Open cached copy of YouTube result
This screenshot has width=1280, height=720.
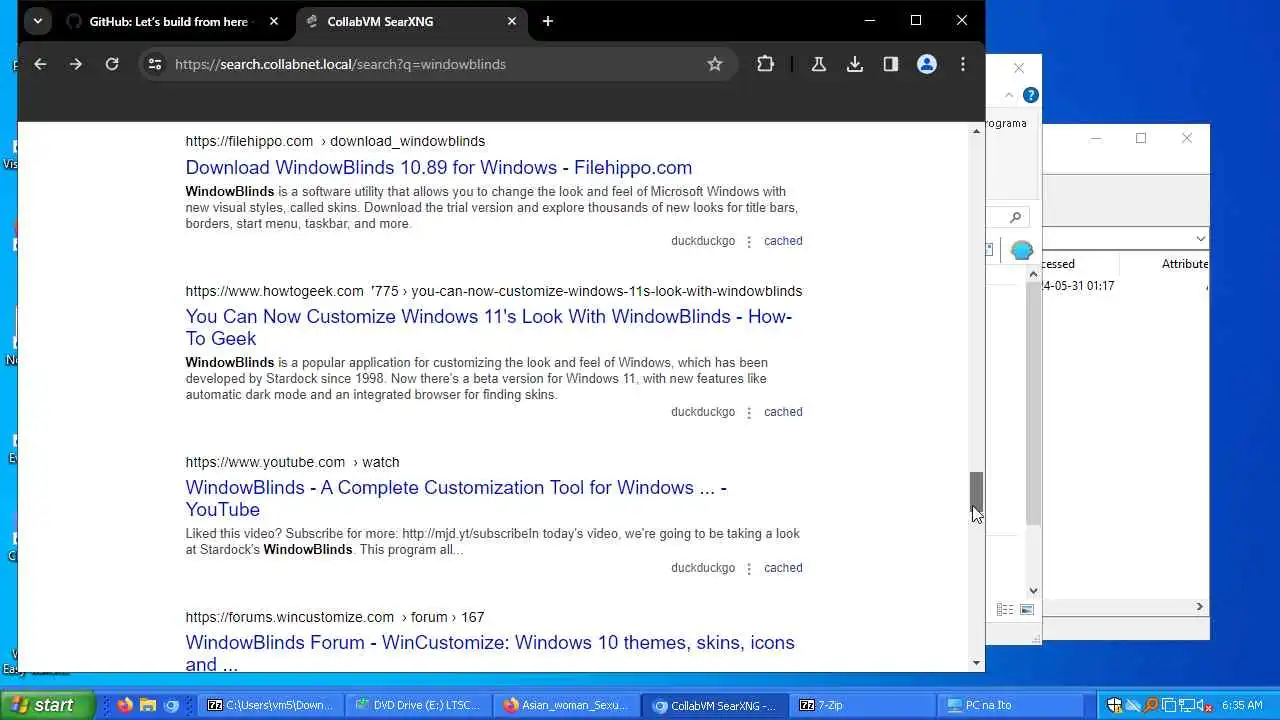783,568
